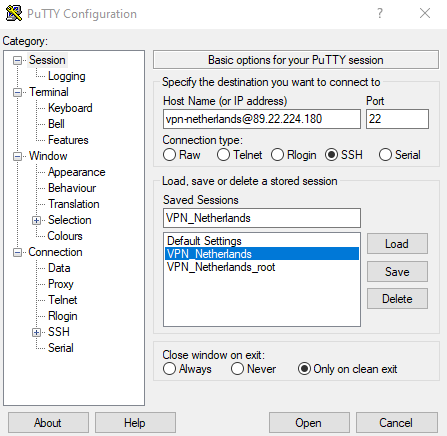
Task: Select VPN_Netherlands in the session list
Action: tap(262, 254)
